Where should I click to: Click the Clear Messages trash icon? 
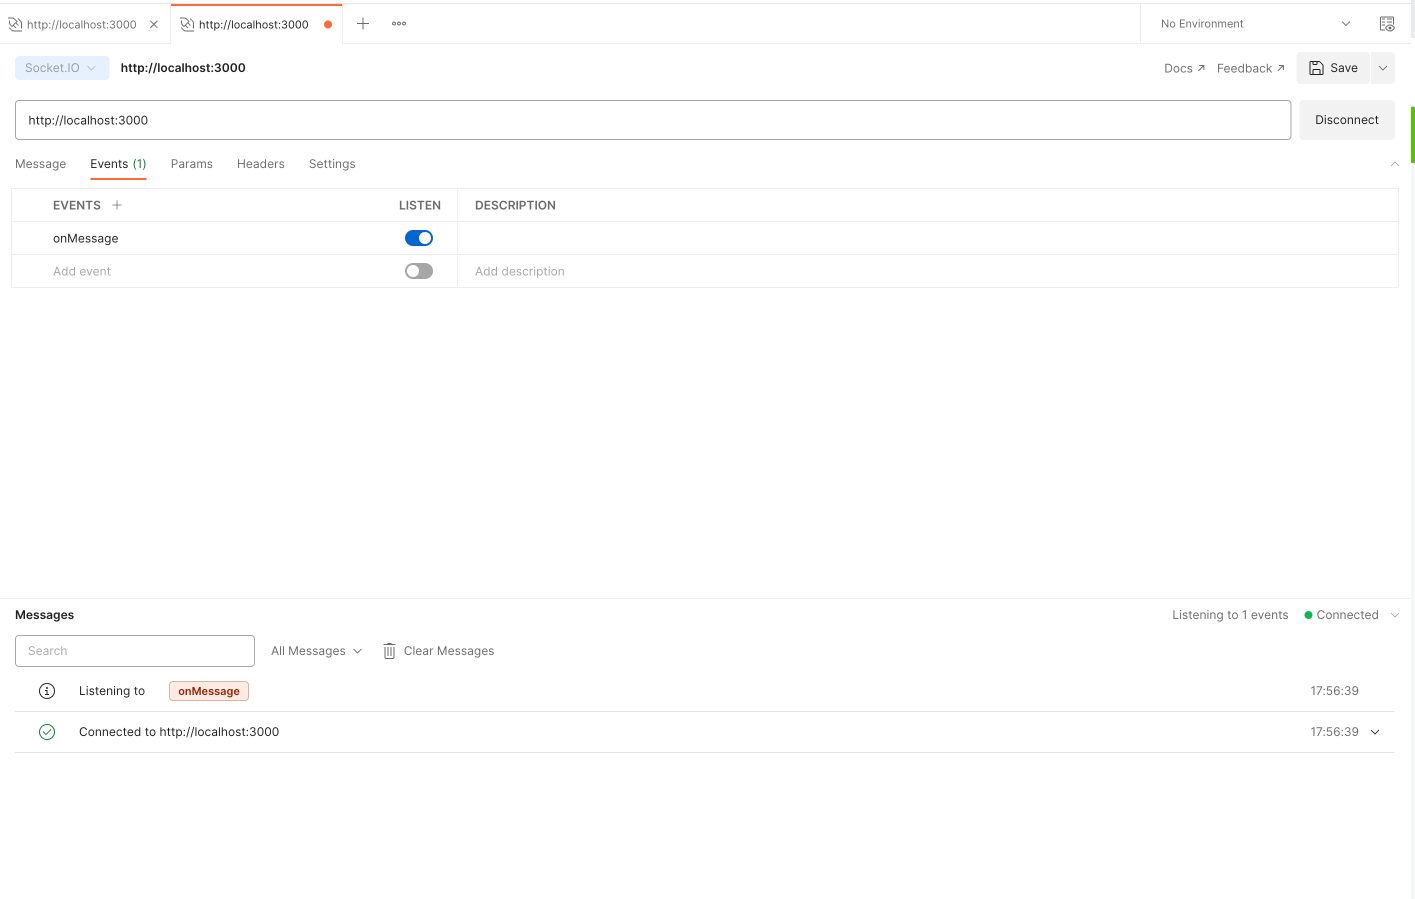(x=388, y=651)
